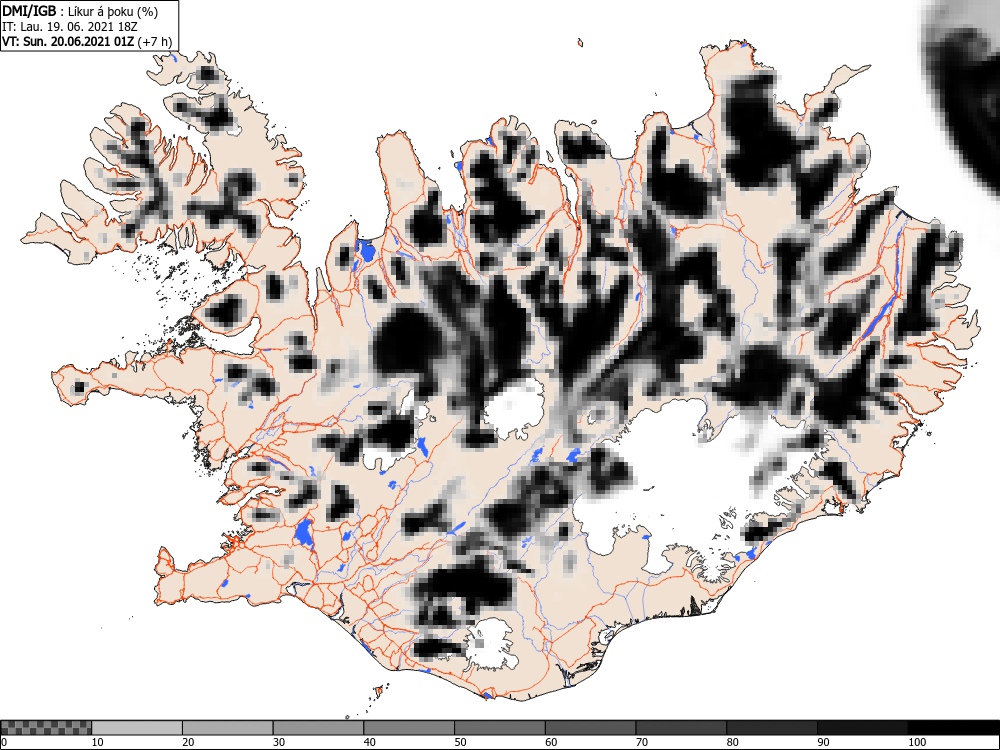1000x750 pixels.
Task: Click the legend label '80'
Action: click(x=732, y=742)
